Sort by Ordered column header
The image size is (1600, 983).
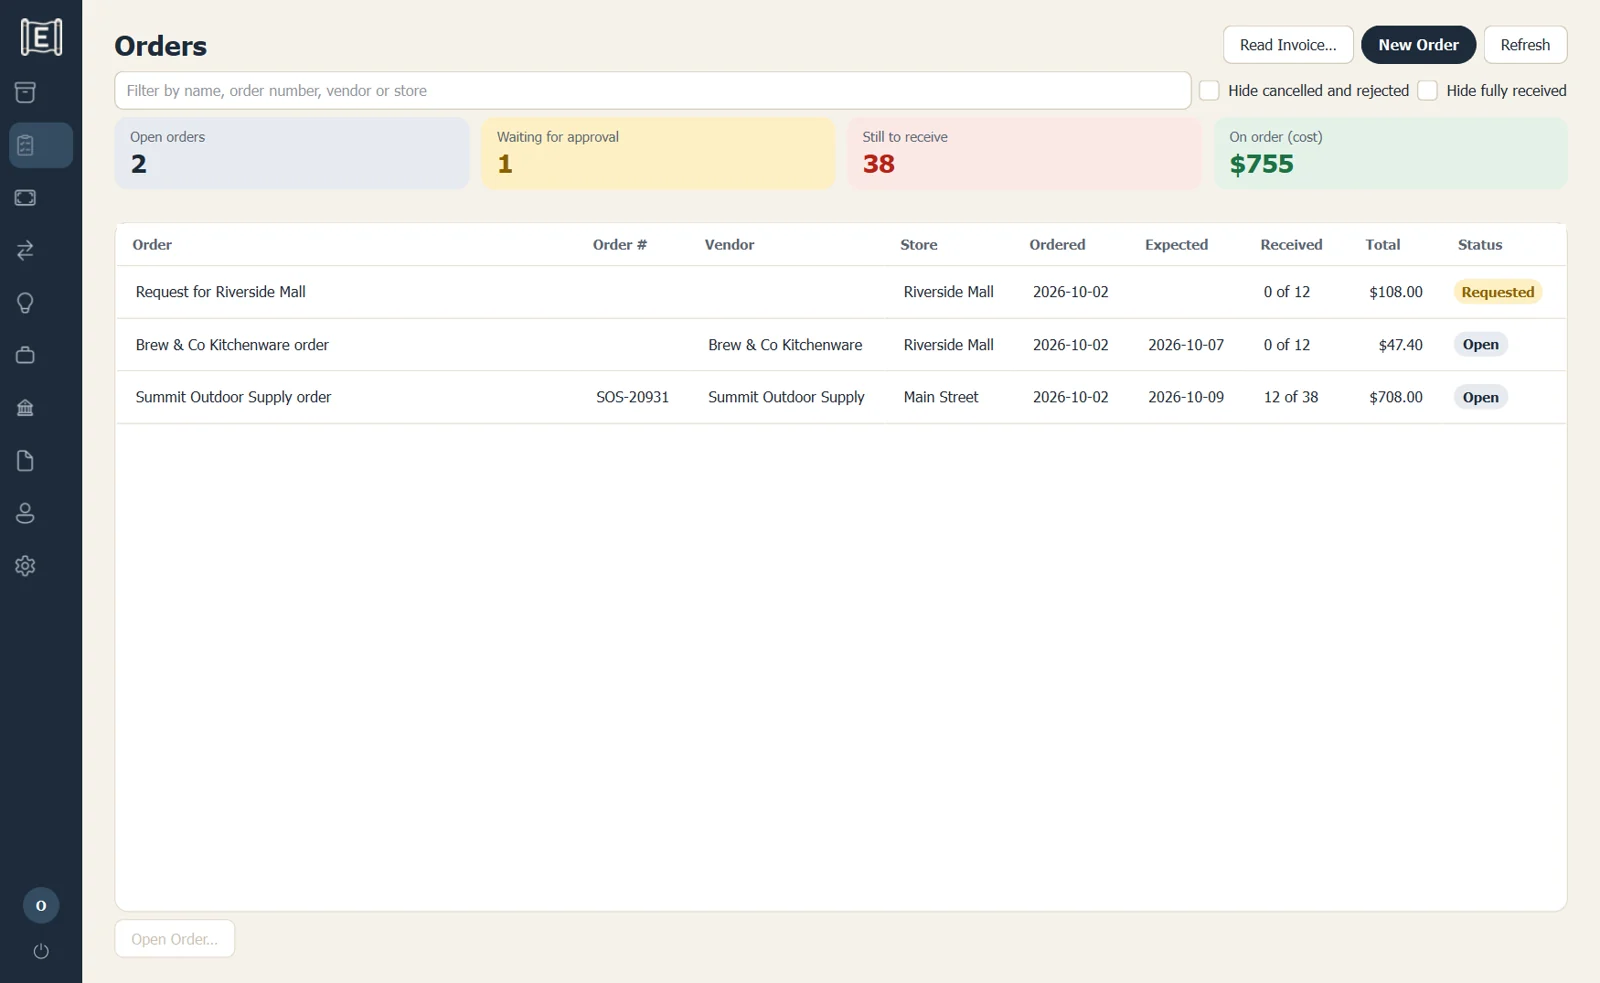click(x=1057, y=245)
